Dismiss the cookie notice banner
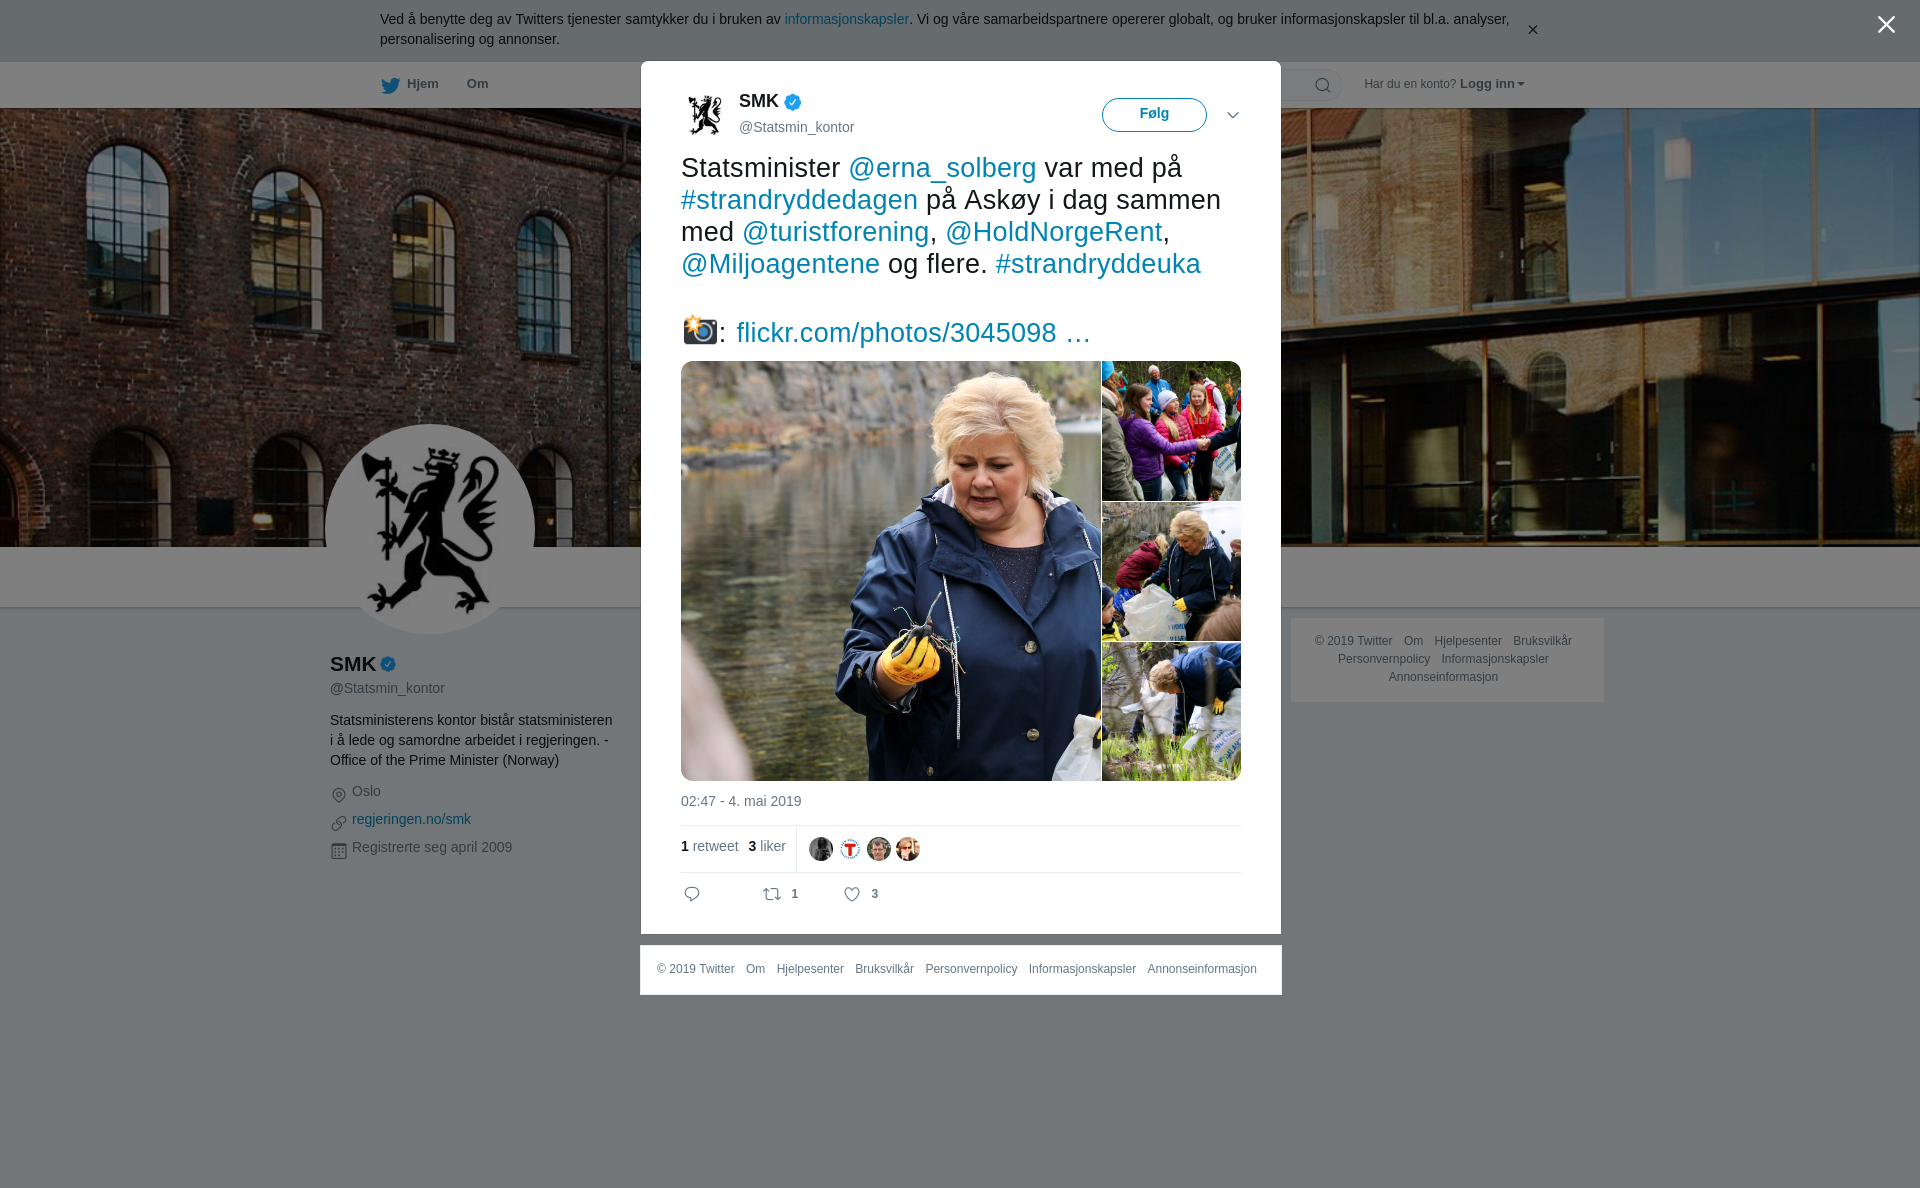The image size is (1920, 1188). point(1532,30)
